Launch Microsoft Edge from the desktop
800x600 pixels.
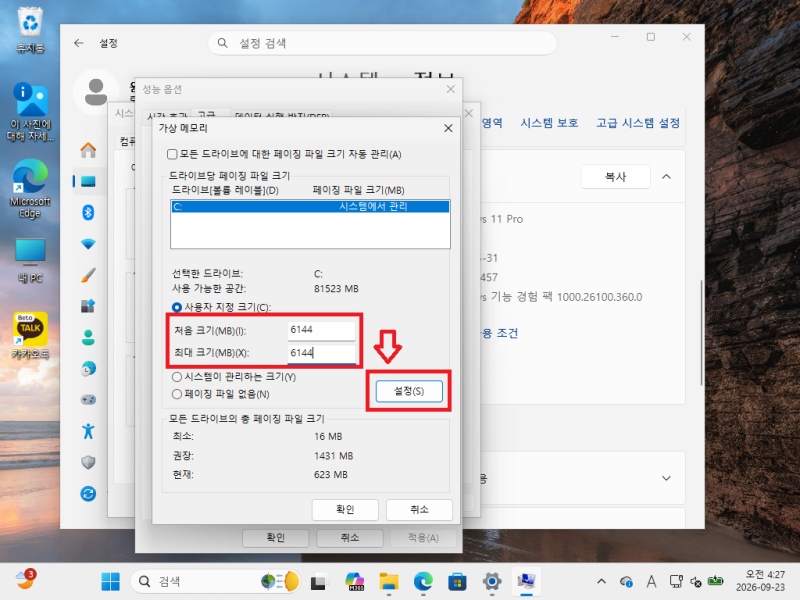point(30,188)
